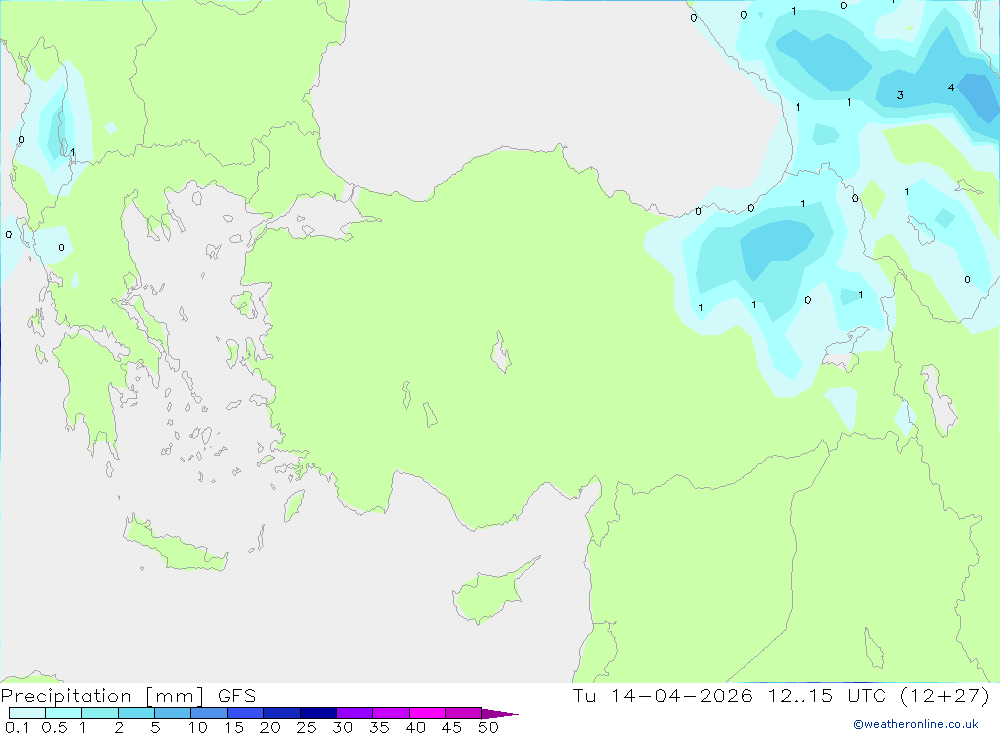
Task: Click the precipitation value '3' on the map
Action: [x=900, y=95]
